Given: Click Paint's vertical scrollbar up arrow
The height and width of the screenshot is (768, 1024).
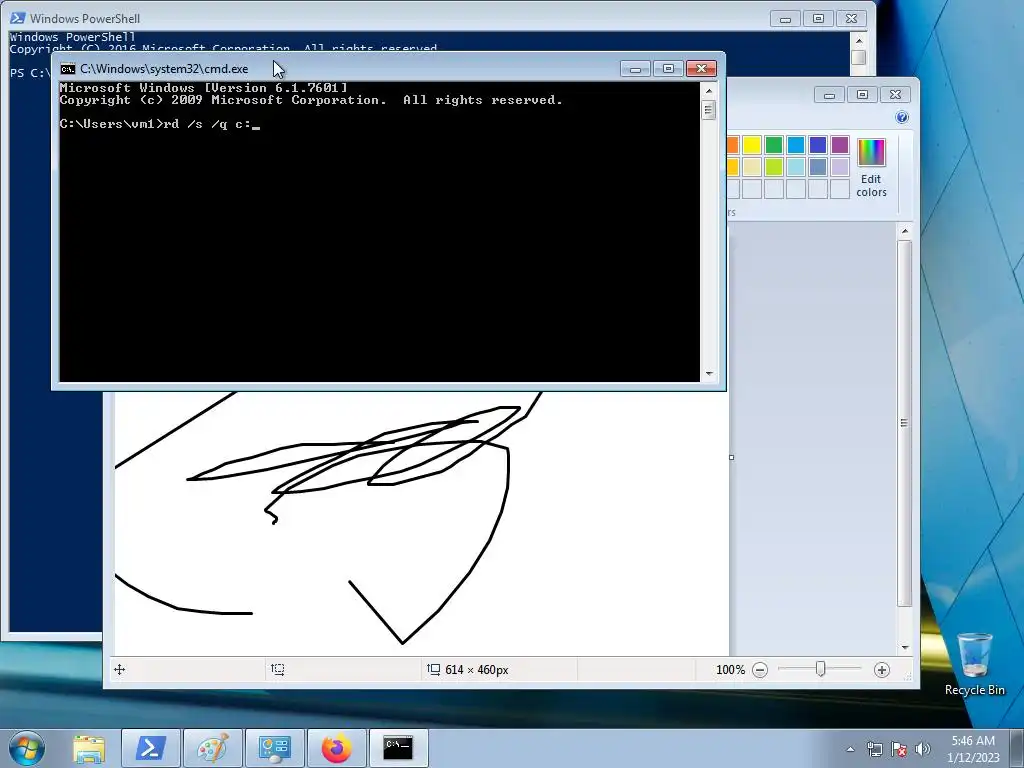Looking at the screenshot, I should 905,231.
